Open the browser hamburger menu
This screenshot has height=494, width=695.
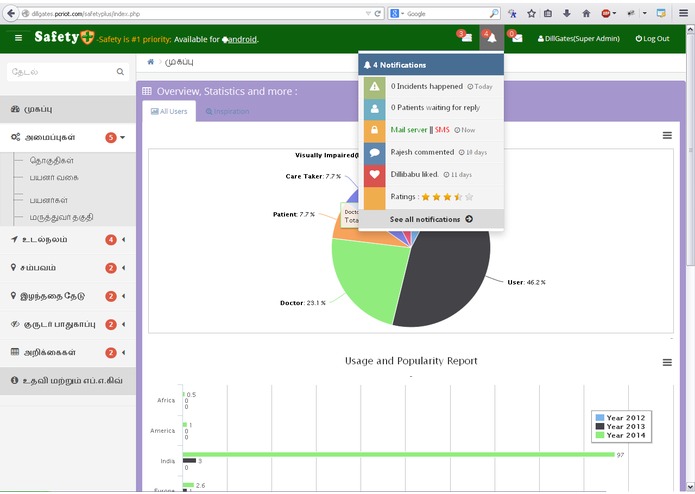tap(683, 13)
